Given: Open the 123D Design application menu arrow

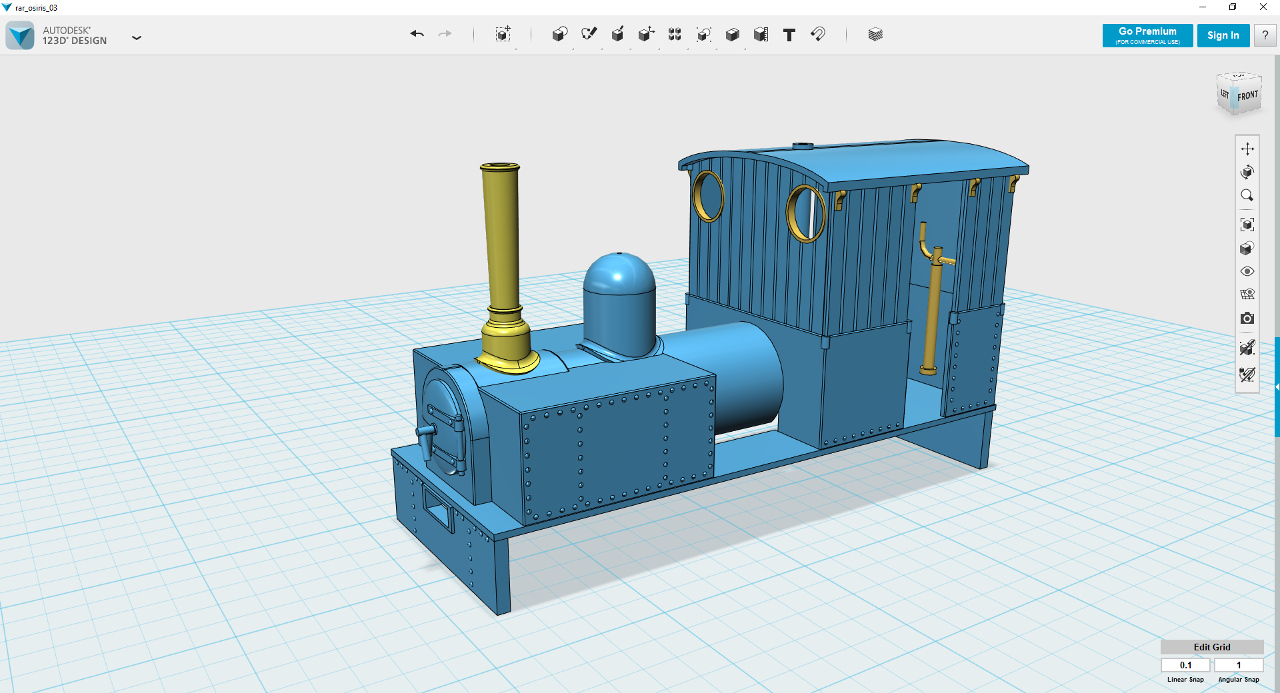Looking at the screenshot, I should click(x=136, y=37).
